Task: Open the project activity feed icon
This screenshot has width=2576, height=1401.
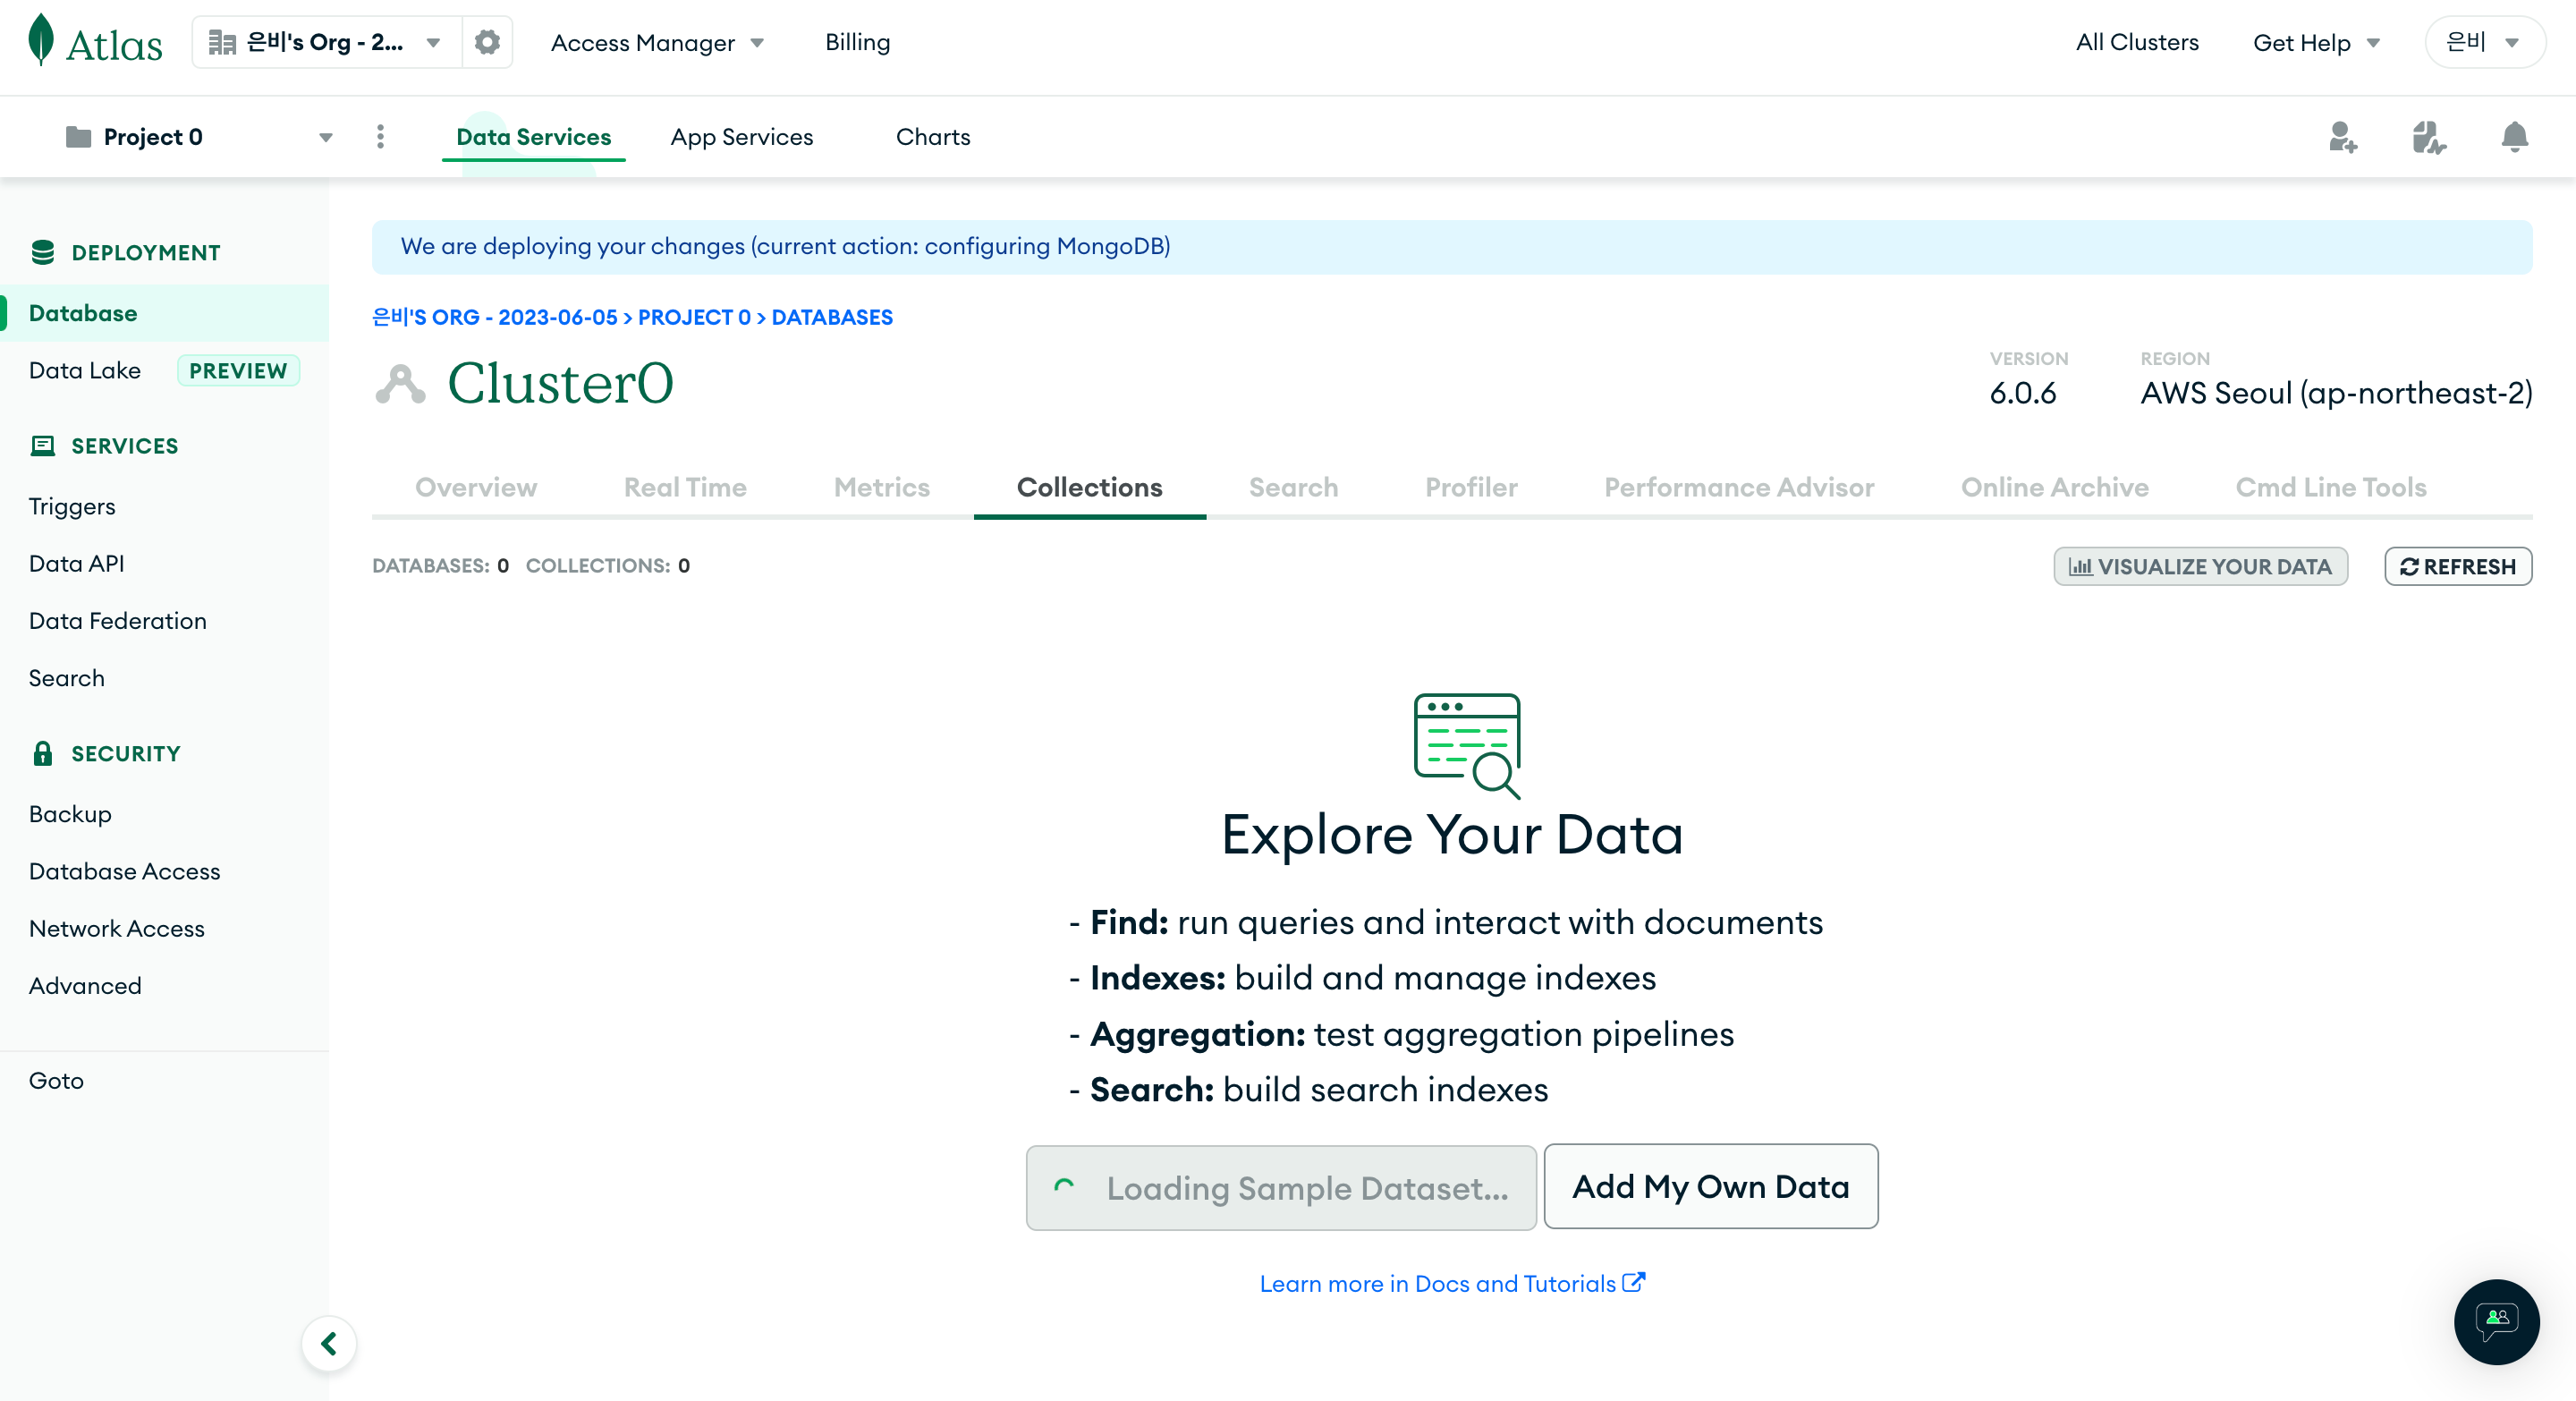Action: tap(2428, 137)
